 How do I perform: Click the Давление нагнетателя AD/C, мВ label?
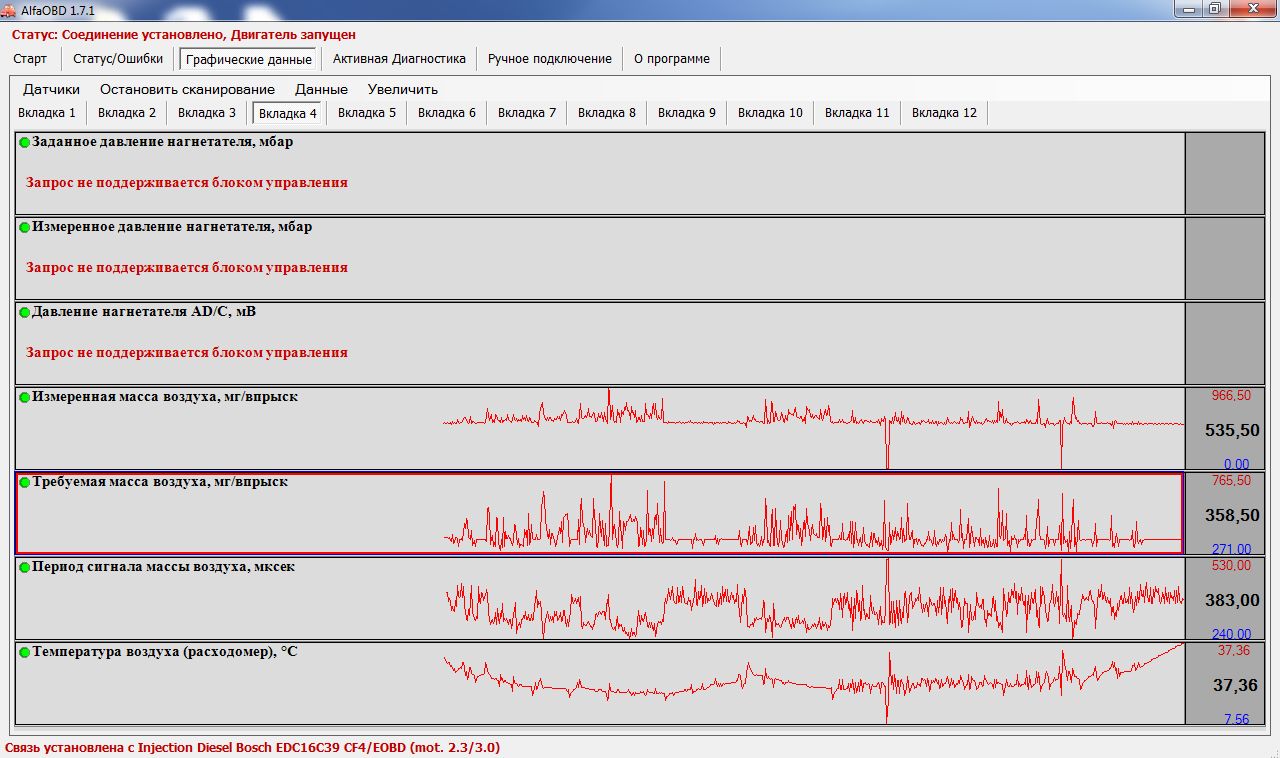[x=144, y=312]
